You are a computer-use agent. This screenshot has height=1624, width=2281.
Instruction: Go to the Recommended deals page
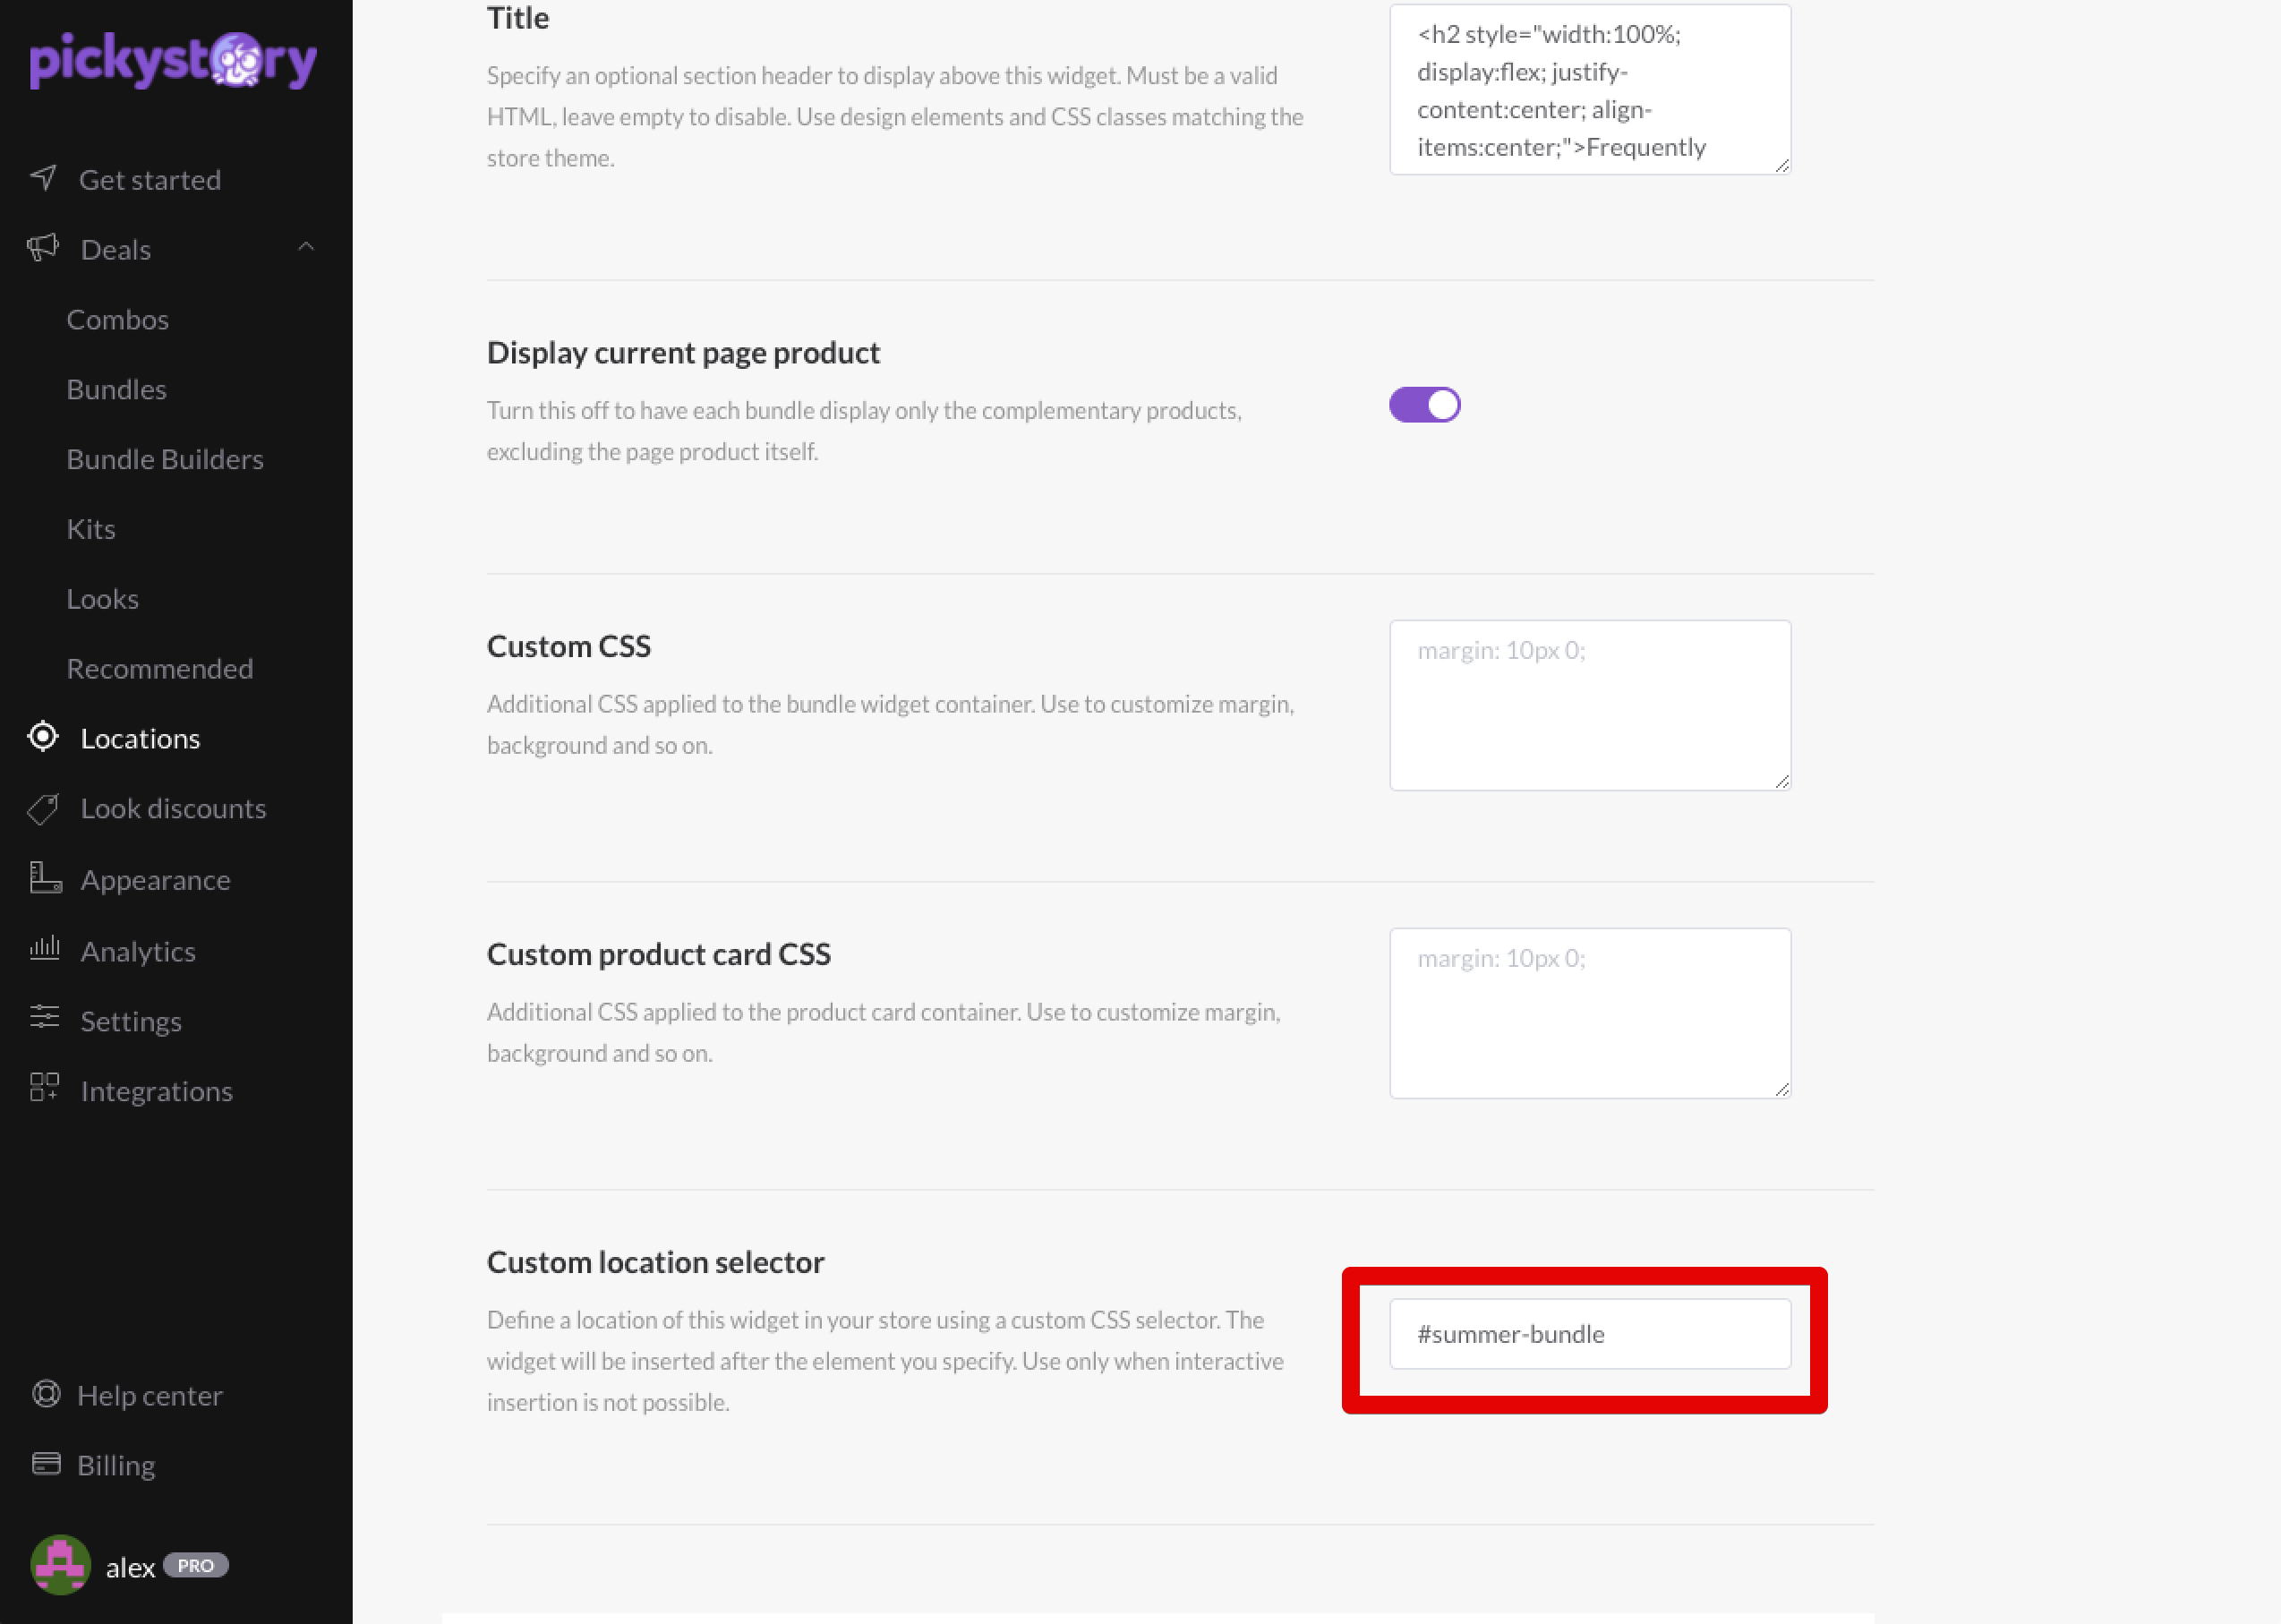point(160,668)
